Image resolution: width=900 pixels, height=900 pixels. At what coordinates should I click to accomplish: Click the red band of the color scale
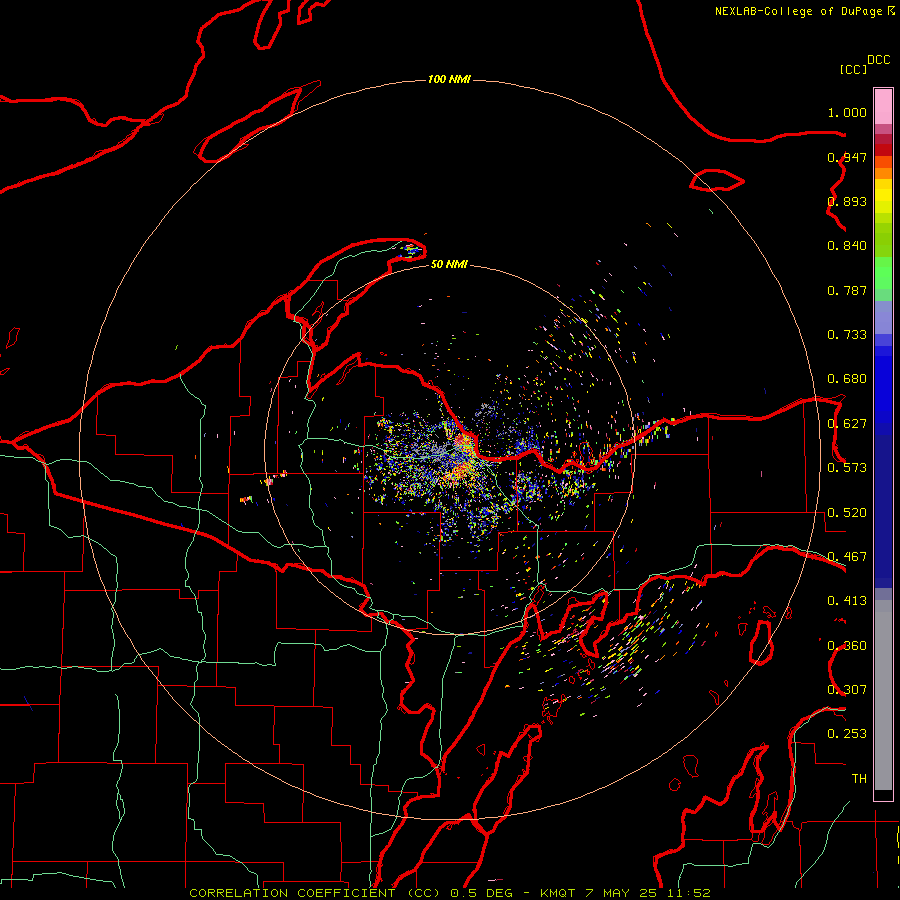pos(883,149)
